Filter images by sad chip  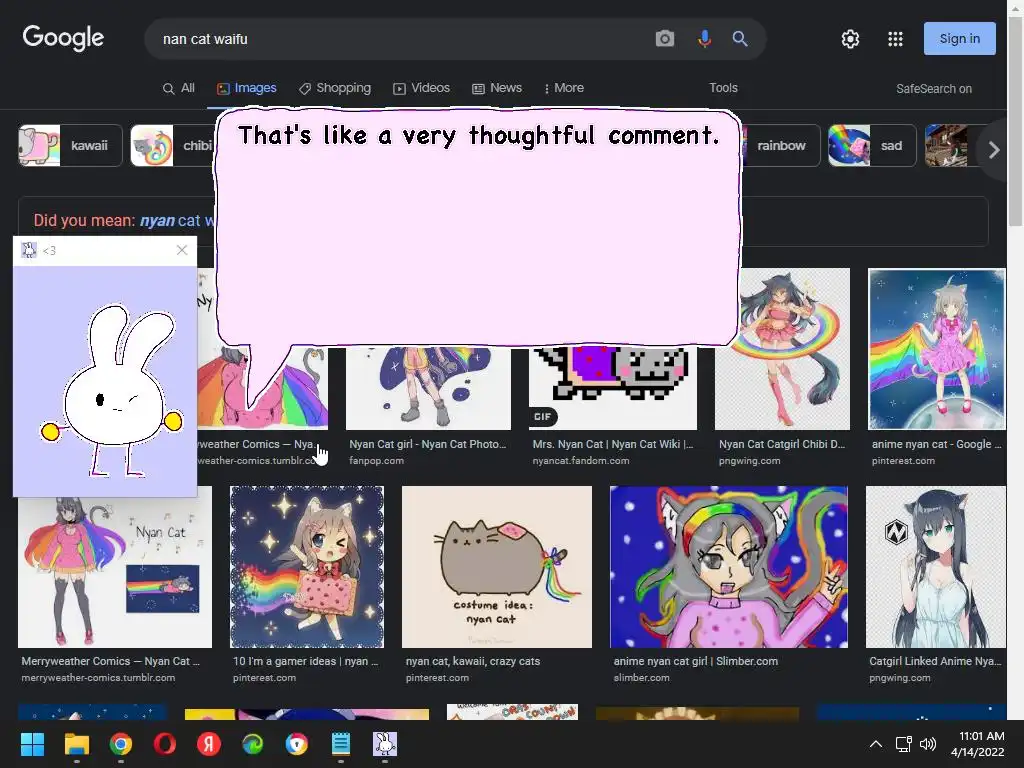(872, 145)
